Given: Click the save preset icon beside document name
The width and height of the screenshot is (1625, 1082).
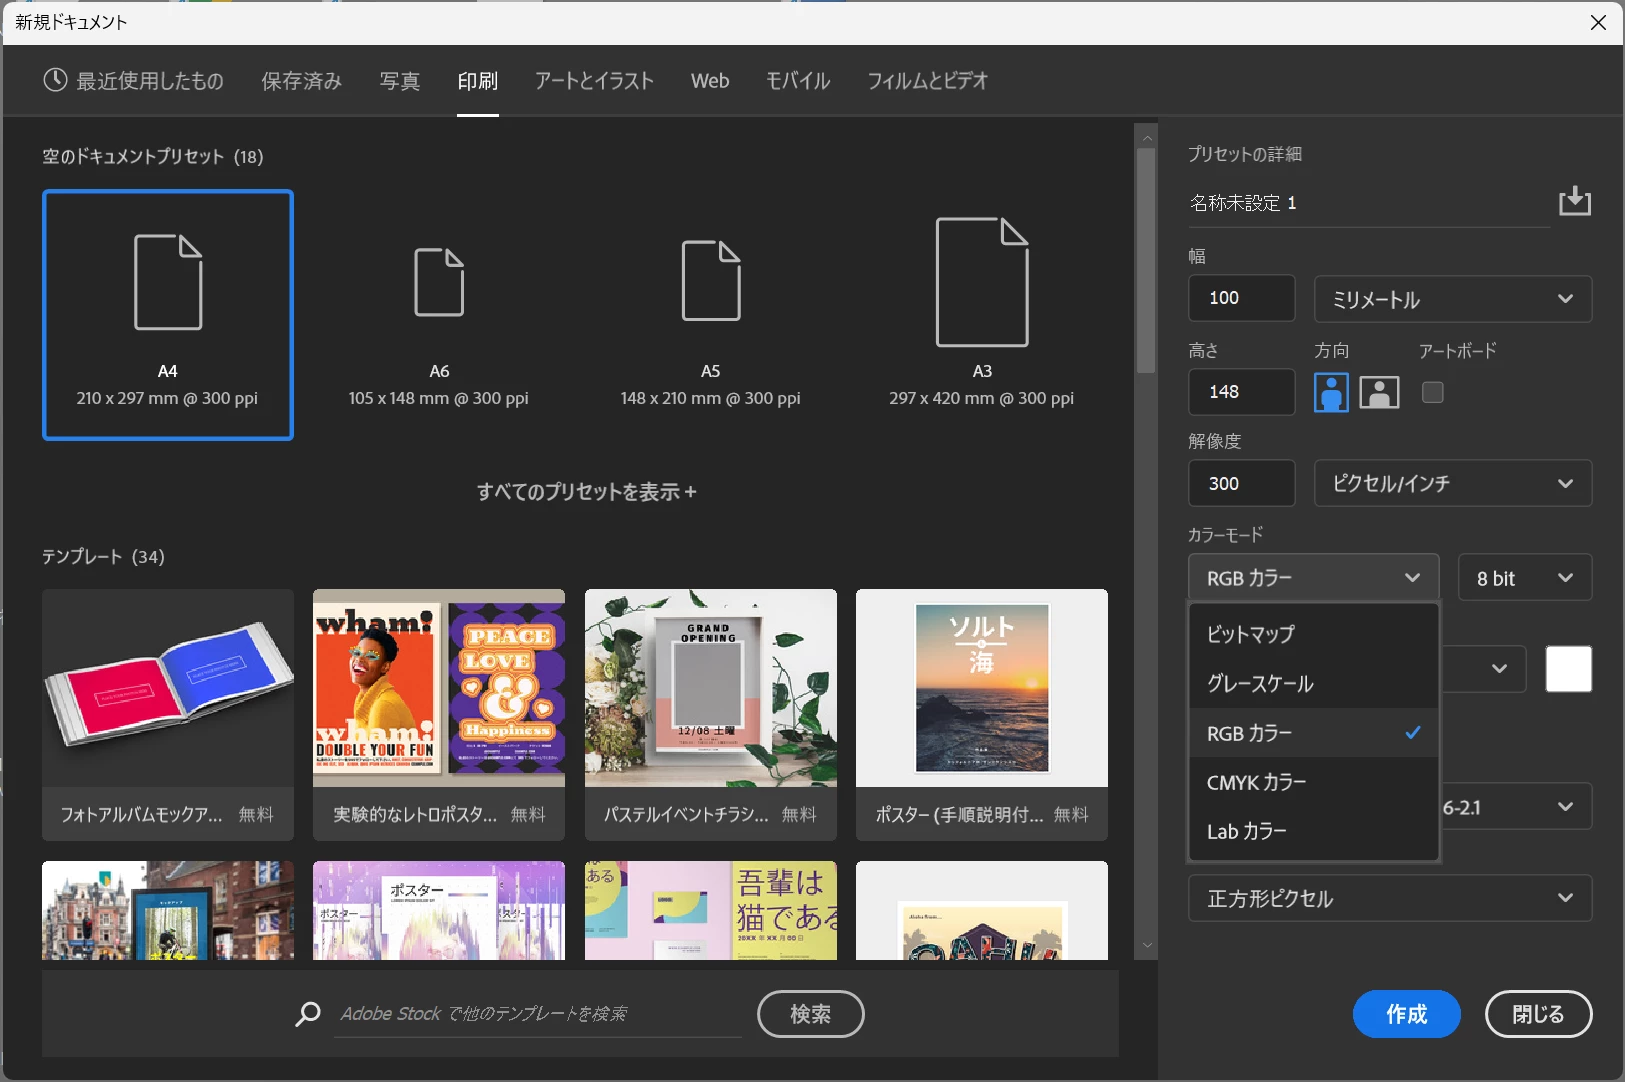Looking at the screenshot, I should point(1574,201).
